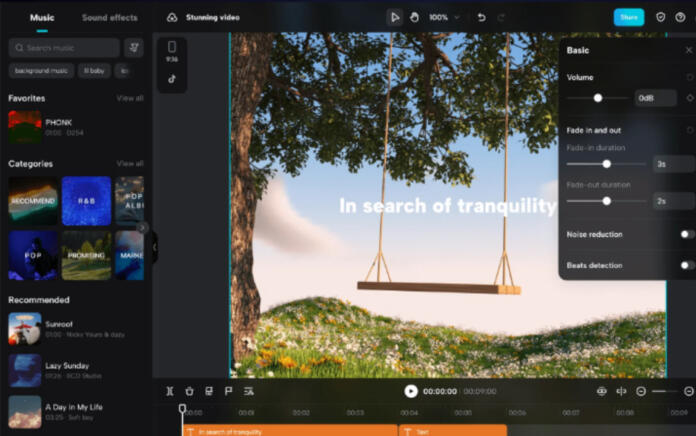This screenshot has height=436, width=696.
Task: Select the A Day in My Life track
Action: pos(75,412)
